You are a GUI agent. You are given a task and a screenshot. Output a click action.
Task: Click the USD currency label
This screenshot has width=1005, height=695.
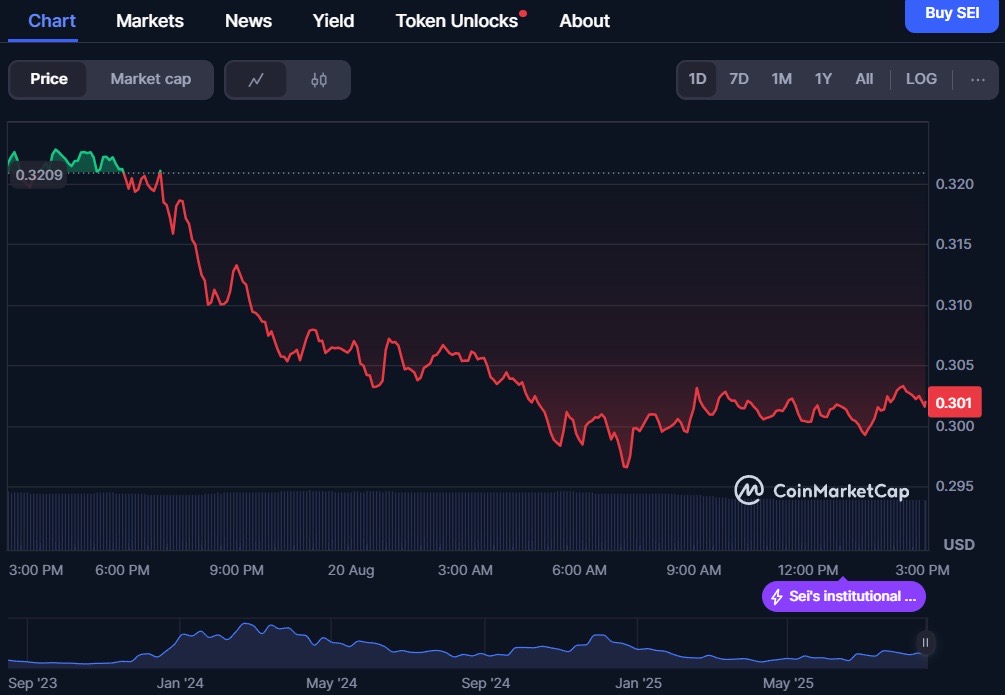pos(959,544)
